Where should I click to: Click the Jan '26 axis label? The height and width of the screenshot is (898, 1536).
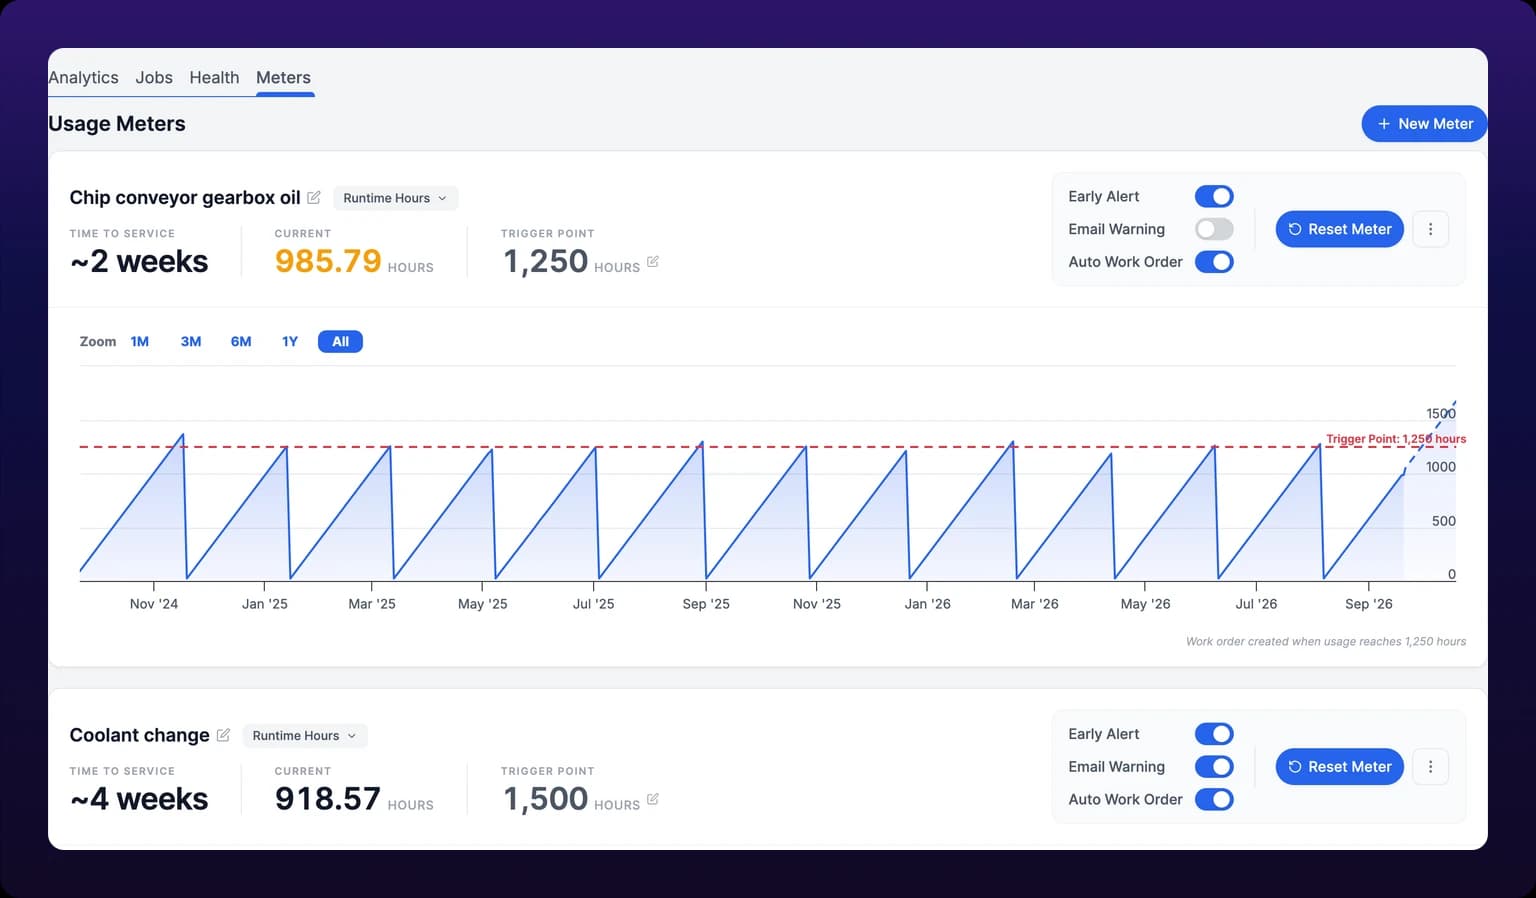pyautogui.click(x=928, y=604)
